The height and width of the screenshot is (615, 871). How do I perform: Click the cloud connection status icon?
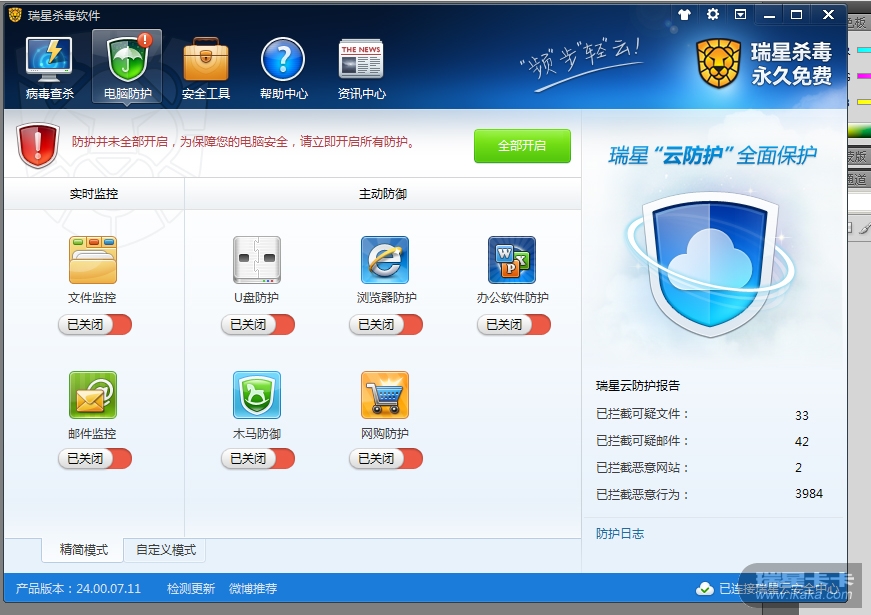pos(704,588)
